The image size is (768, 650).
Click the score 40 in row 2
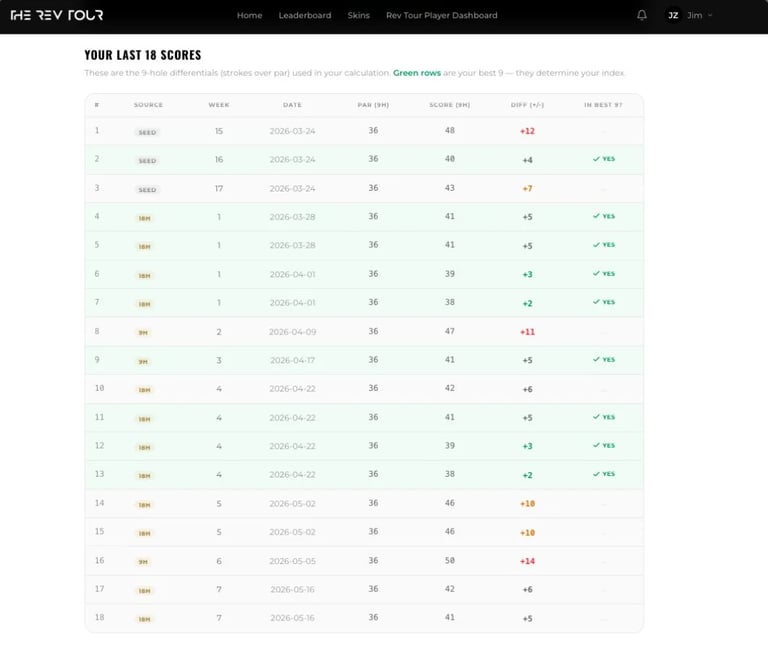pos(450,159)
